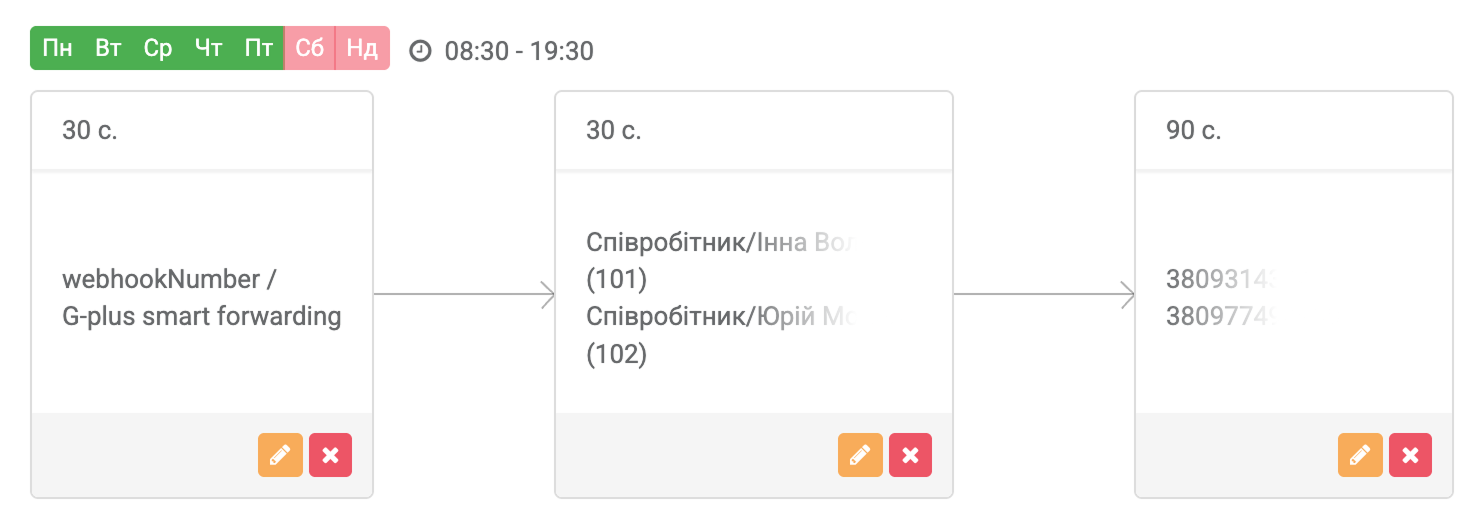
Task: Click the 90 с. step header
Action: 1293,130
